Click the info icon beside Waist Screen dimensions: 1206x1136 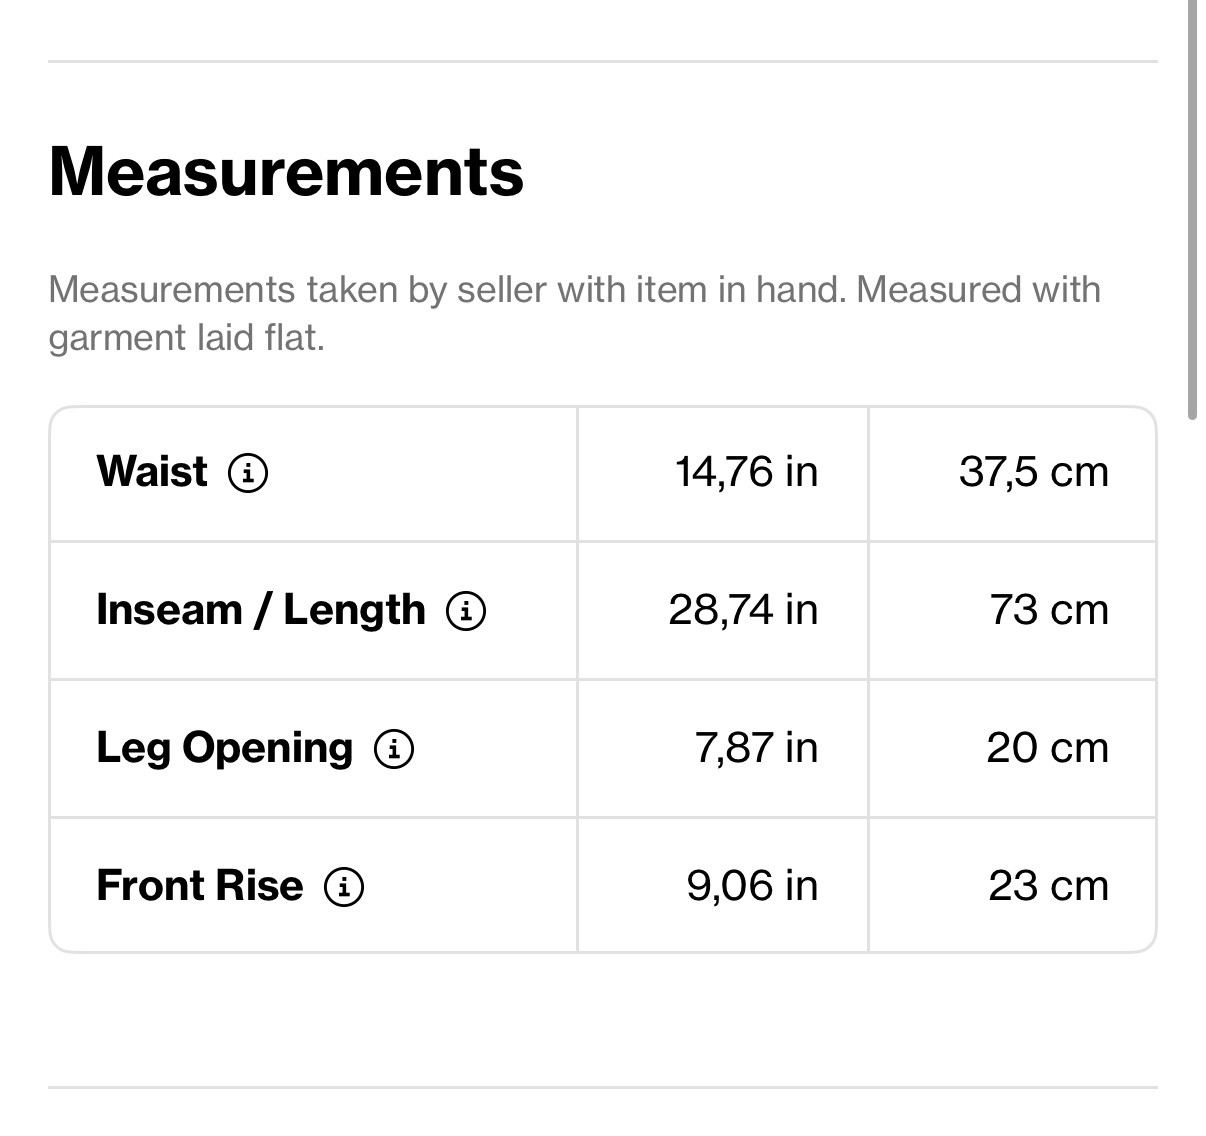pos(248,472)
